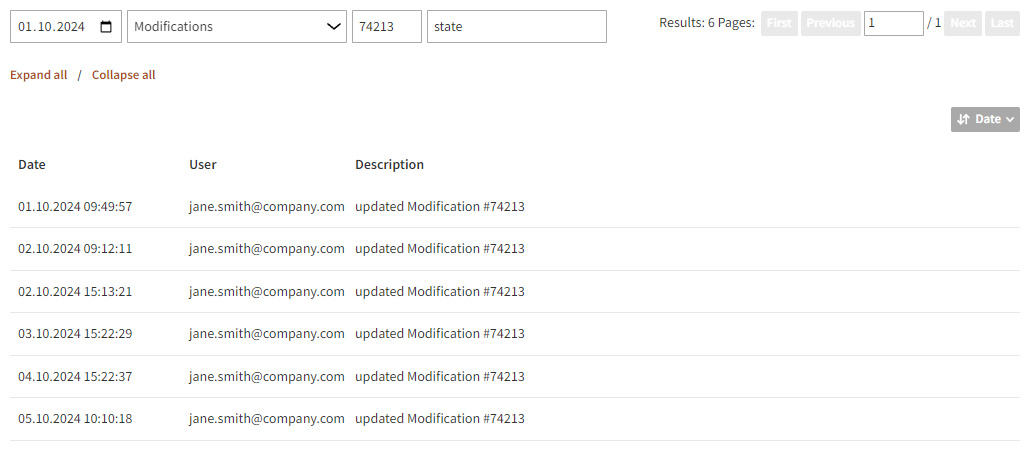Expand the 01.10.2024 09:49:57 log entry
Viewport: 1030px width, 451px height.
(x=75, y=207)
